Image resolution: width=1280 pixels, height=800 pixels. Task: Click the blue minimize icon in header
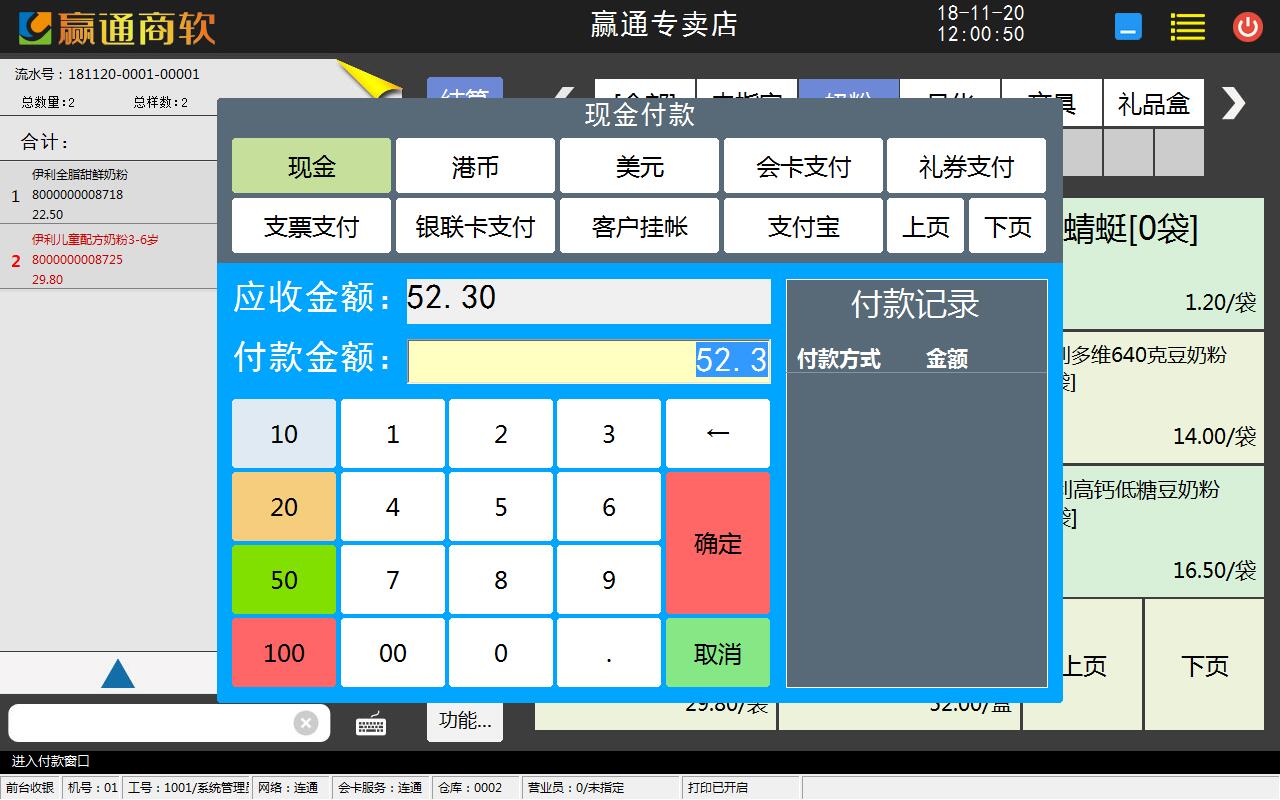(x=1128, y=27)
